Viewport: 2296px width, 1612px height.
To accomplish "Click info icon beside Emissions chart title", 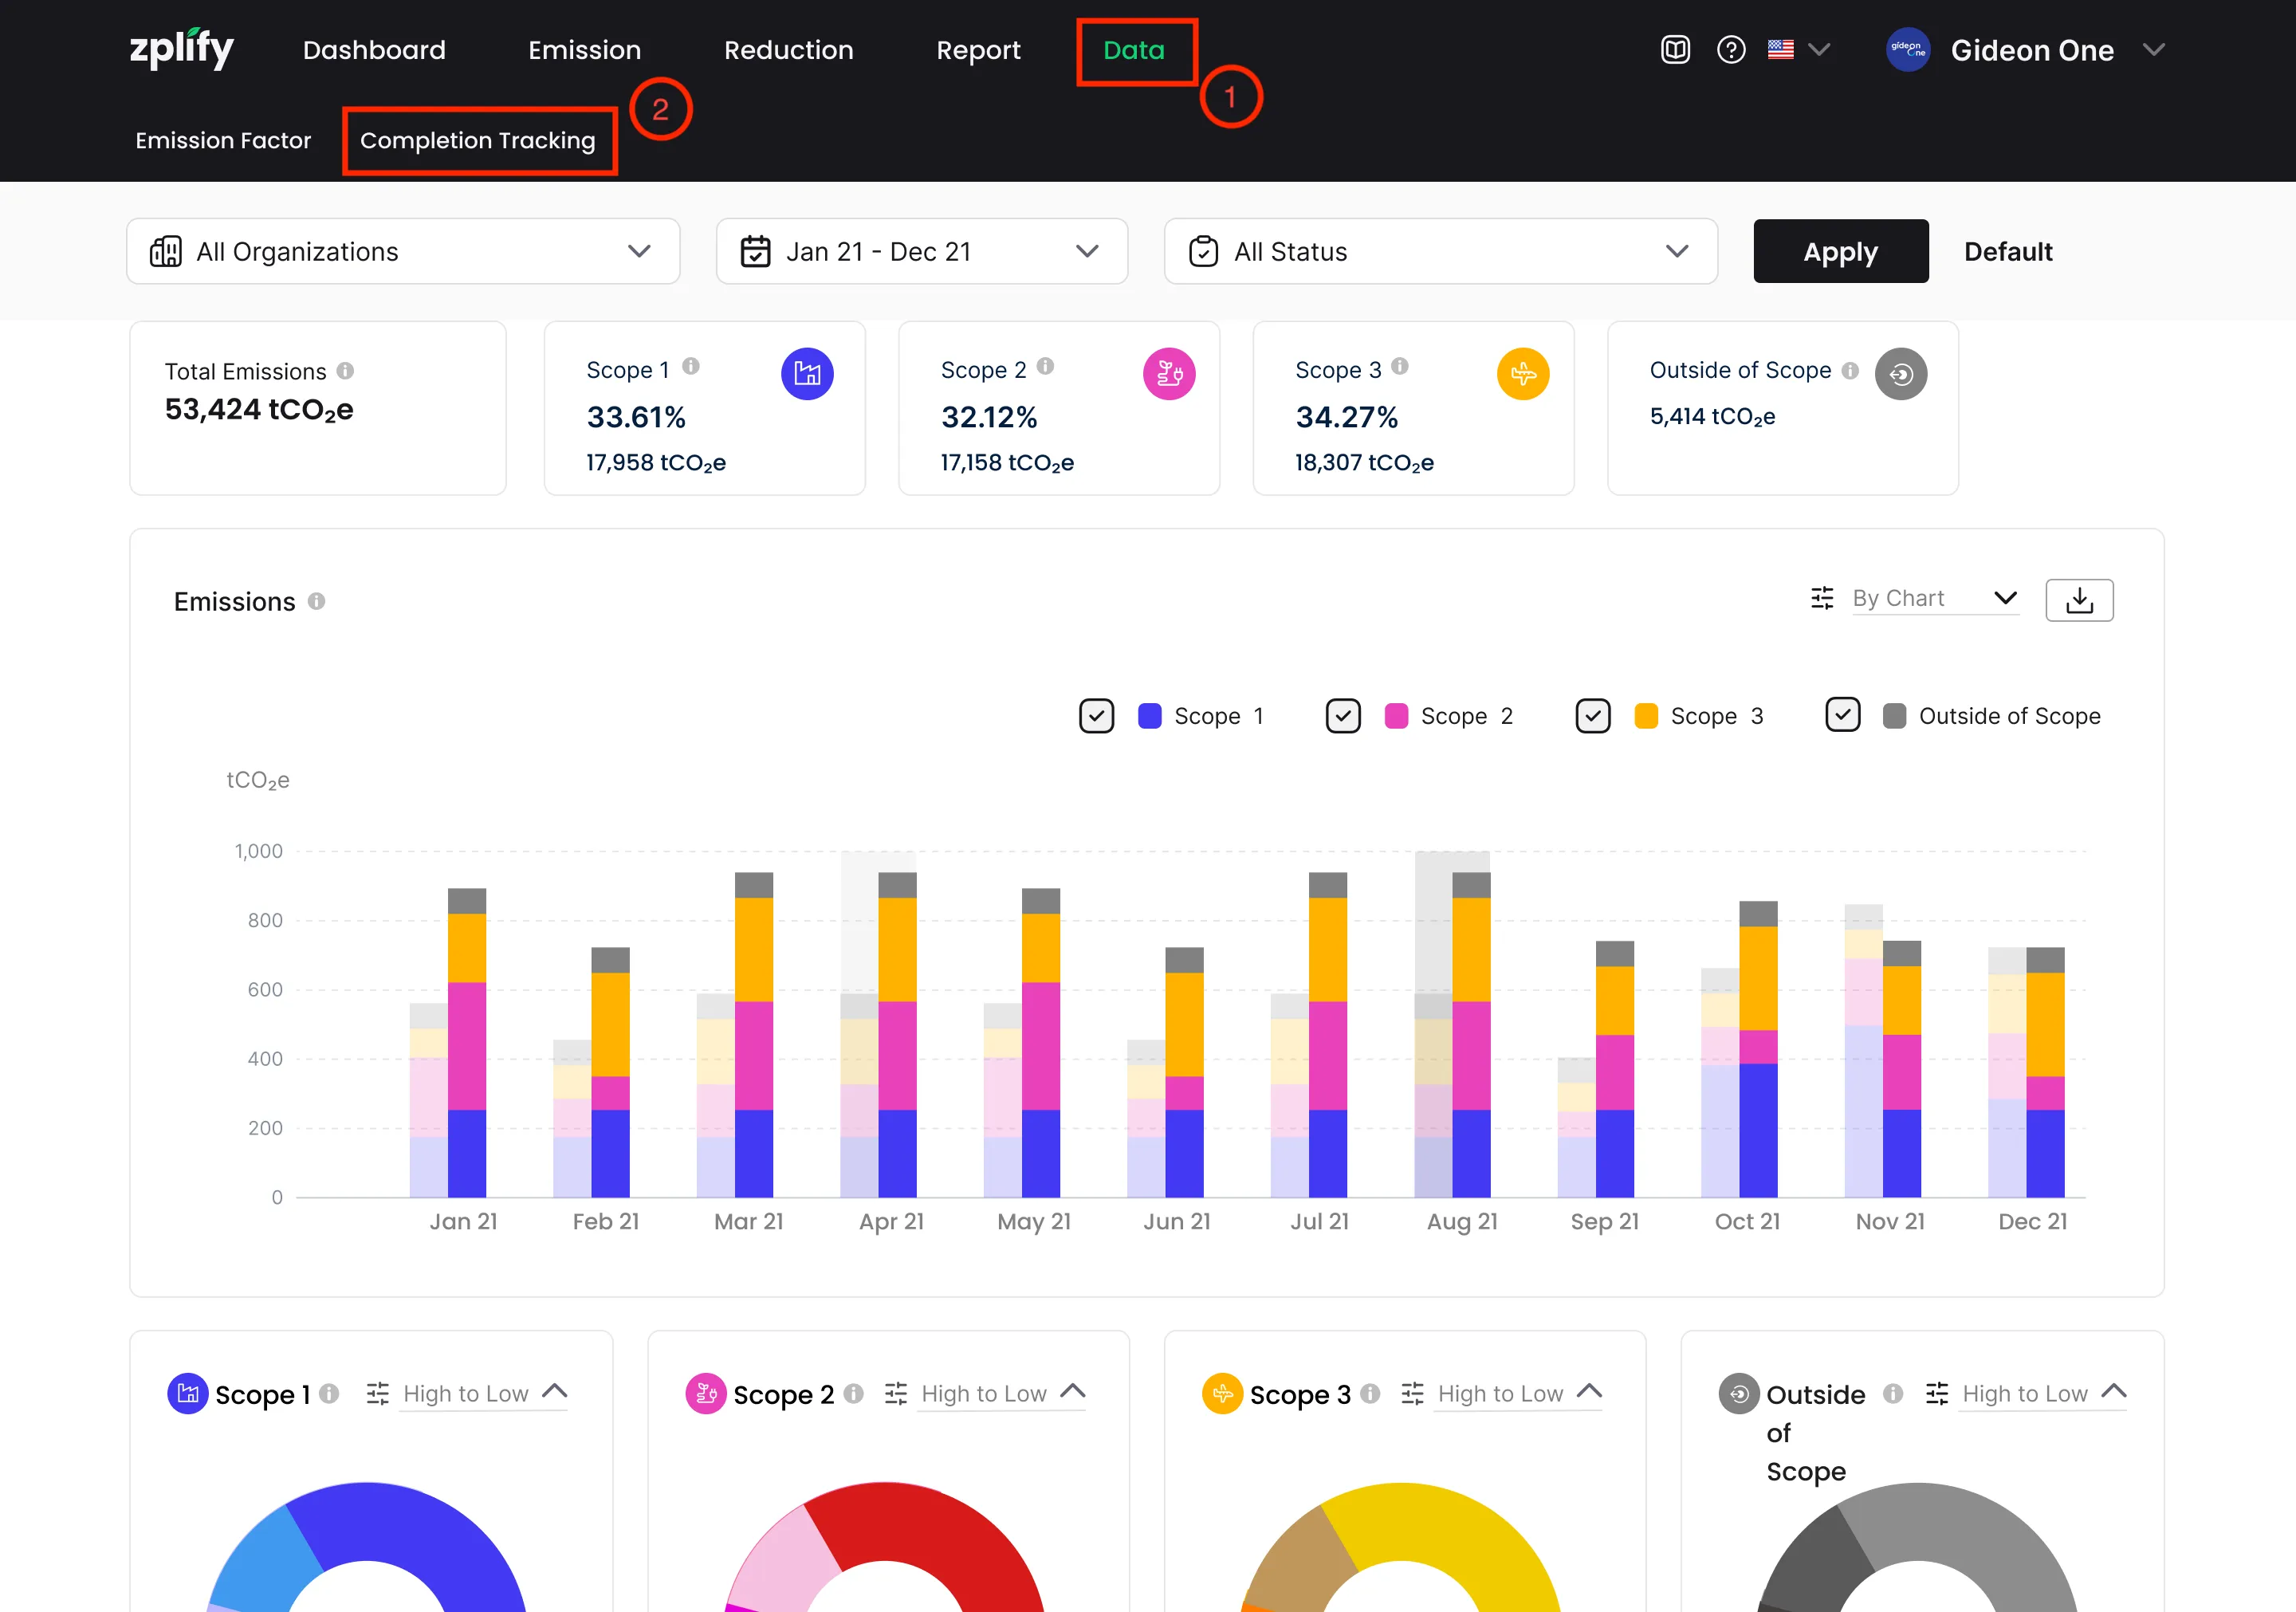I will click(x=316, y=601).
